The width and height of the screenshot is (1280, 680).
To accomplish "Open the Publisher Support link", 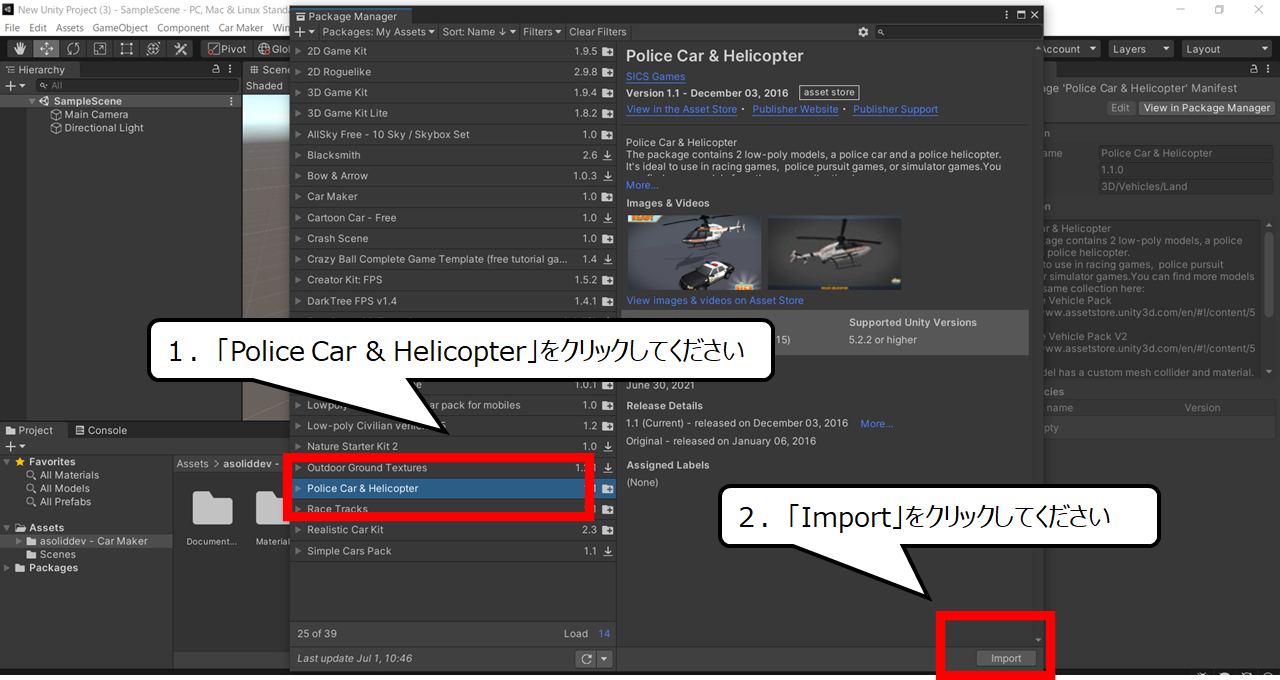I will click(x=895, y=109).
